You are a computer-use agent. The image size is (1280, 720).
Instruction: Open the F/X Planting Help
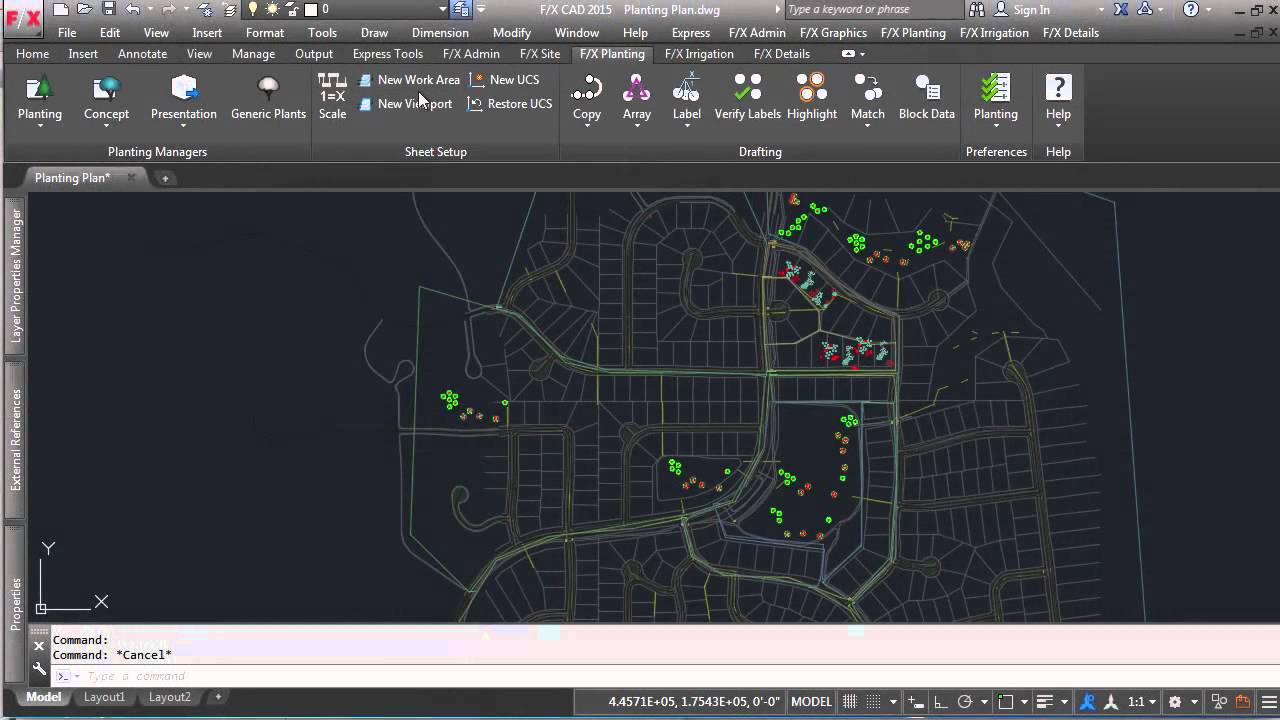tap(1058, 99)
